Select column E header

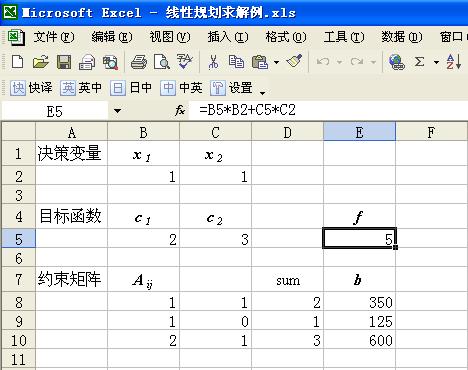tap(359, 132)
